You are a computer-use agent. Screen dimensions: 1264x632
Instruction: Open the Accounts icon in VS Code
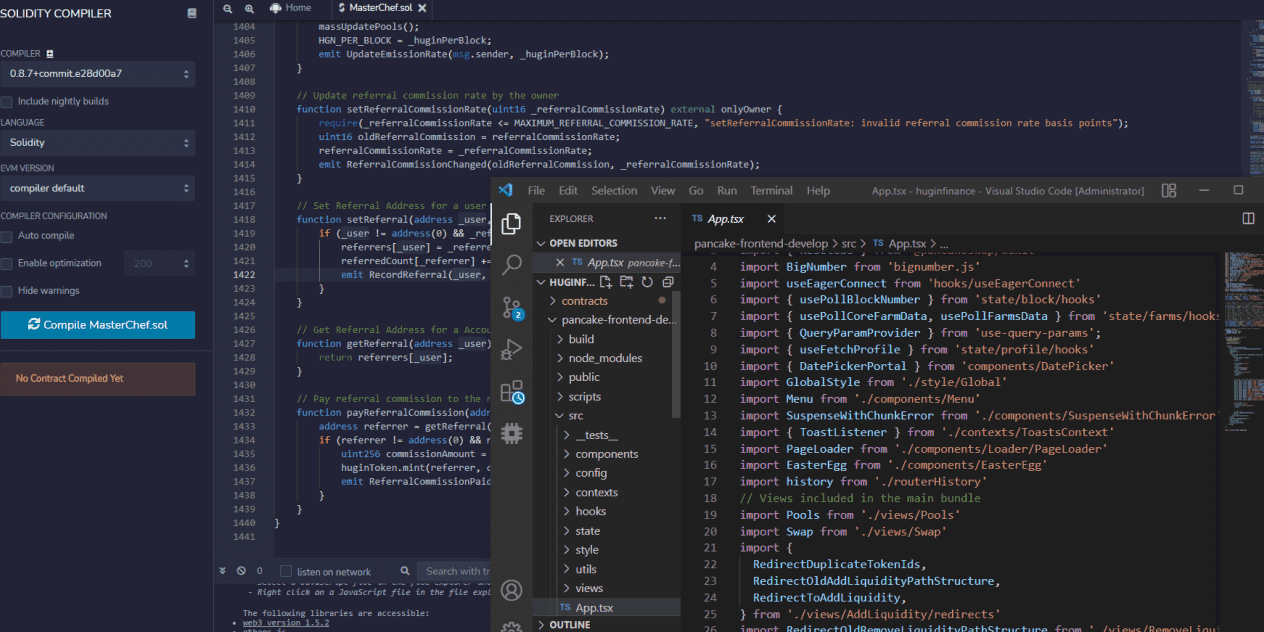511,590
